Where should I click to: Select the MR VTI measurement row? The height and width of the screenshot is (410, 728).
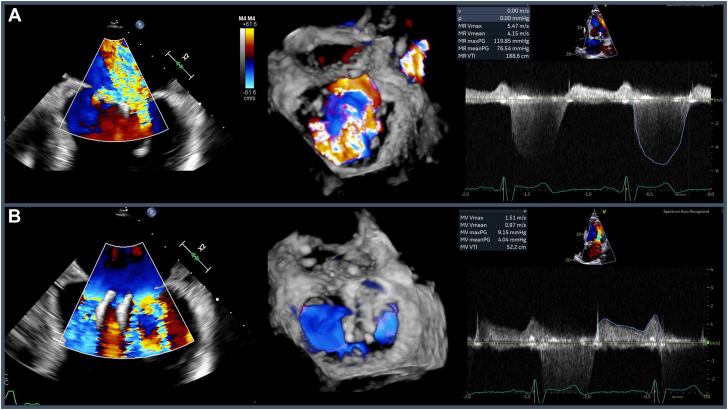coord(493,56)
